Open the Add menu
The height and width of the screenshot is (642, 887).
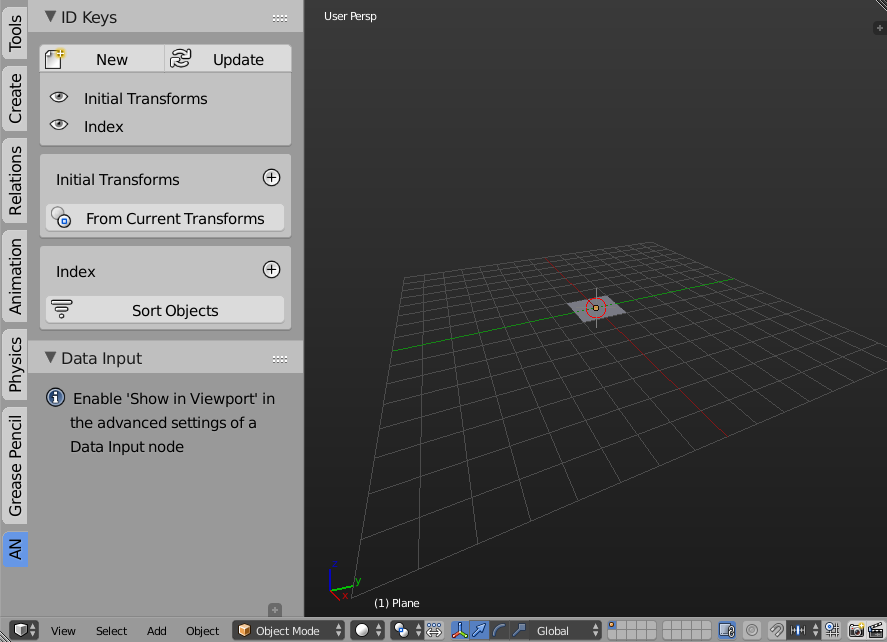click(x=157, y=631)
